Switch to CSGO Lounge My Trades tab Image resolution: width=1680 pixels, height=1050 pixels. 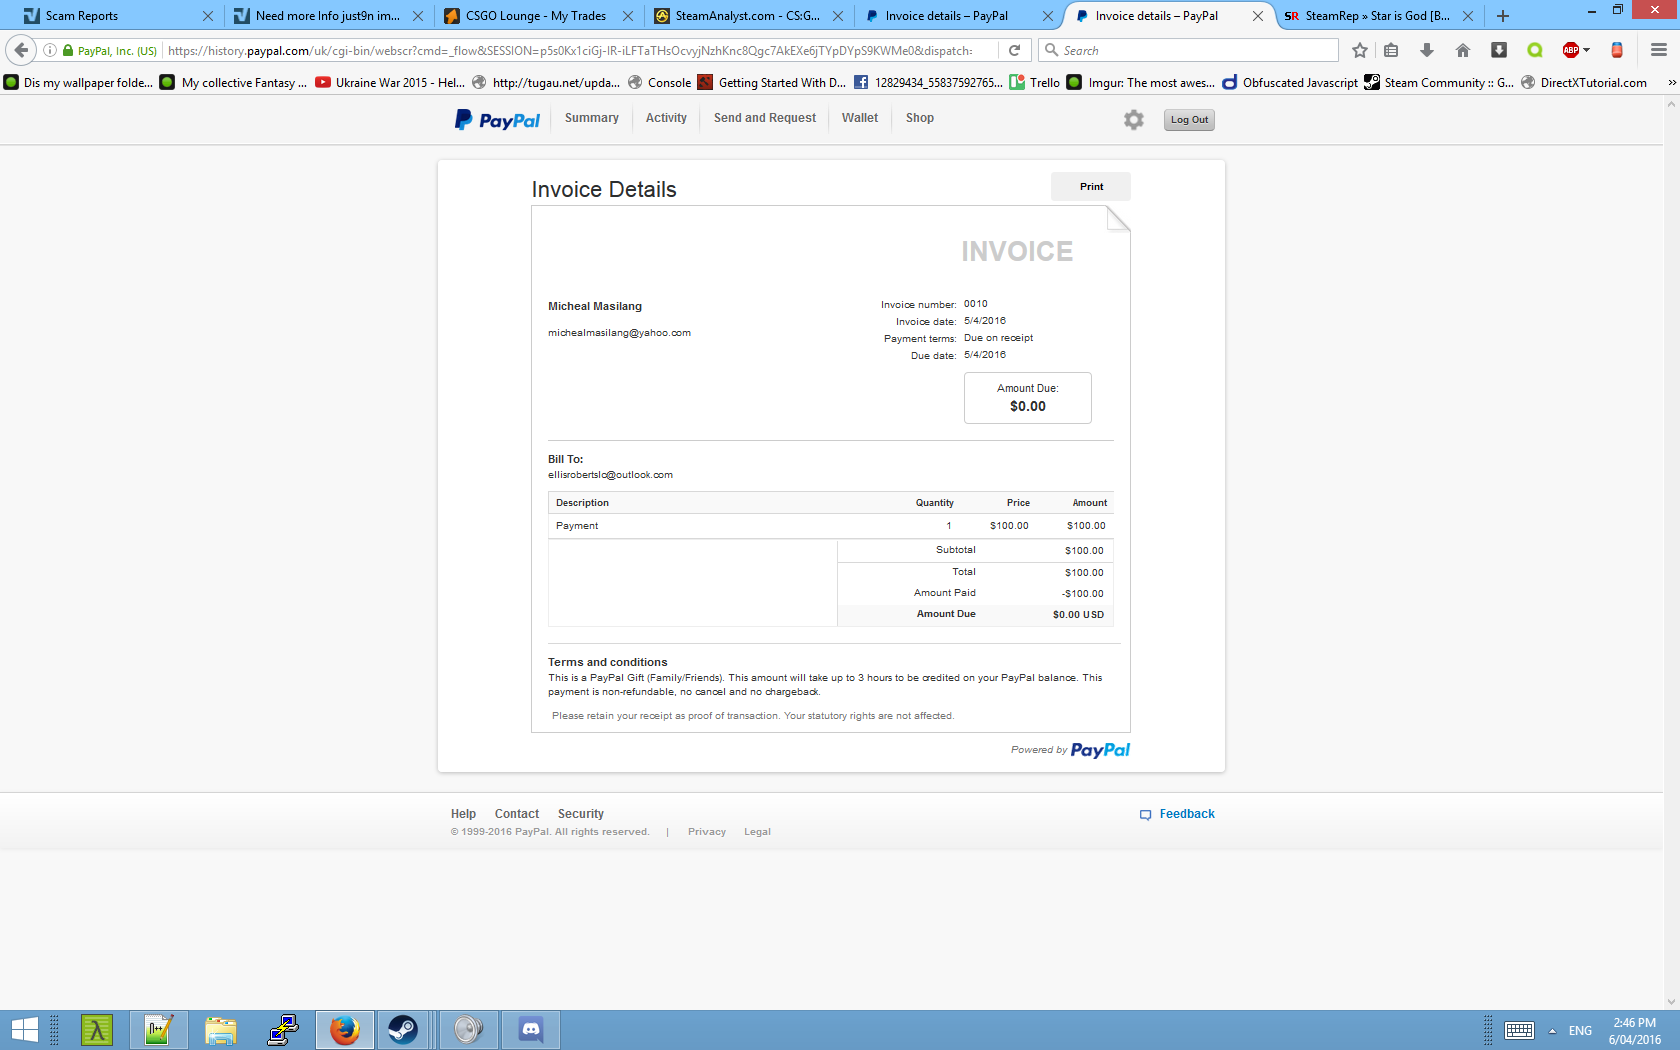535,16
